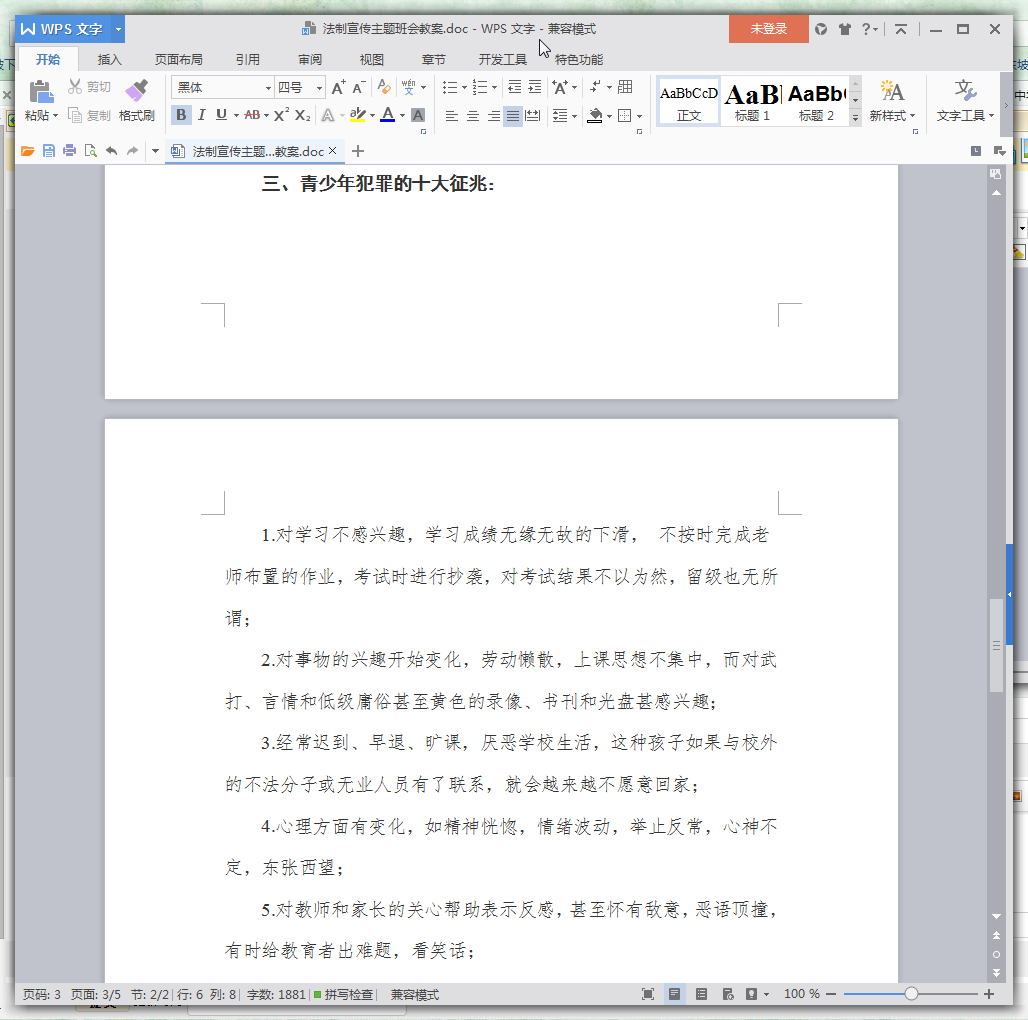Align text right
The width and height of the screenshot is (1028, 1020).
(x=494, y=116)
